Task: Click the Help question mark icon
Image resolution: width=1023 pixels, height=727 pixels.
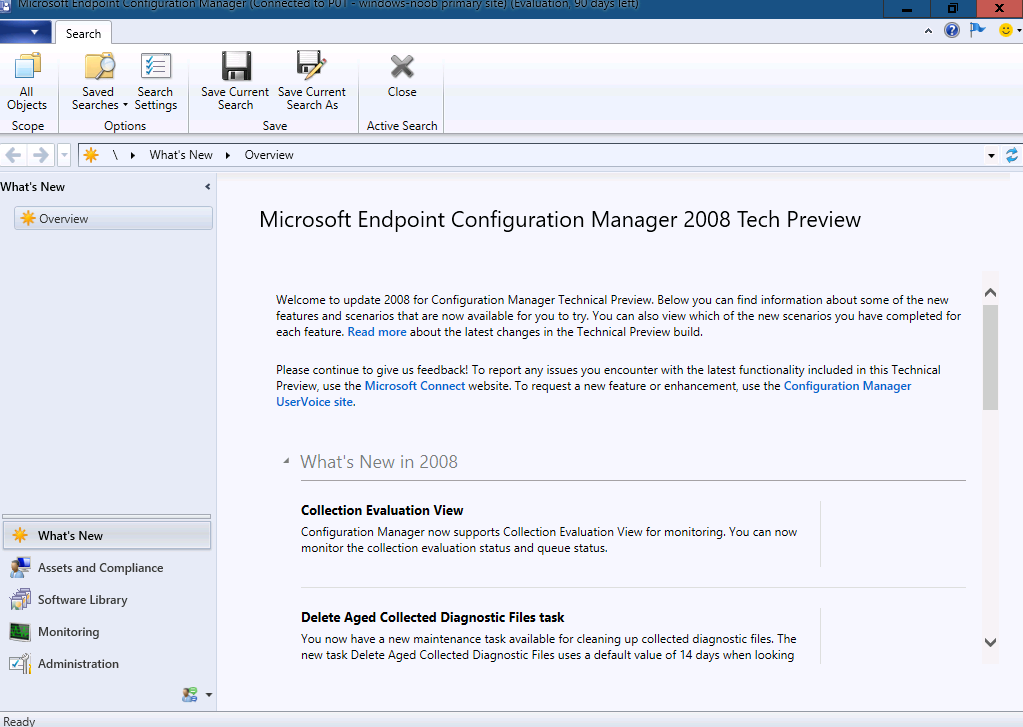Action: click(952, 30)
